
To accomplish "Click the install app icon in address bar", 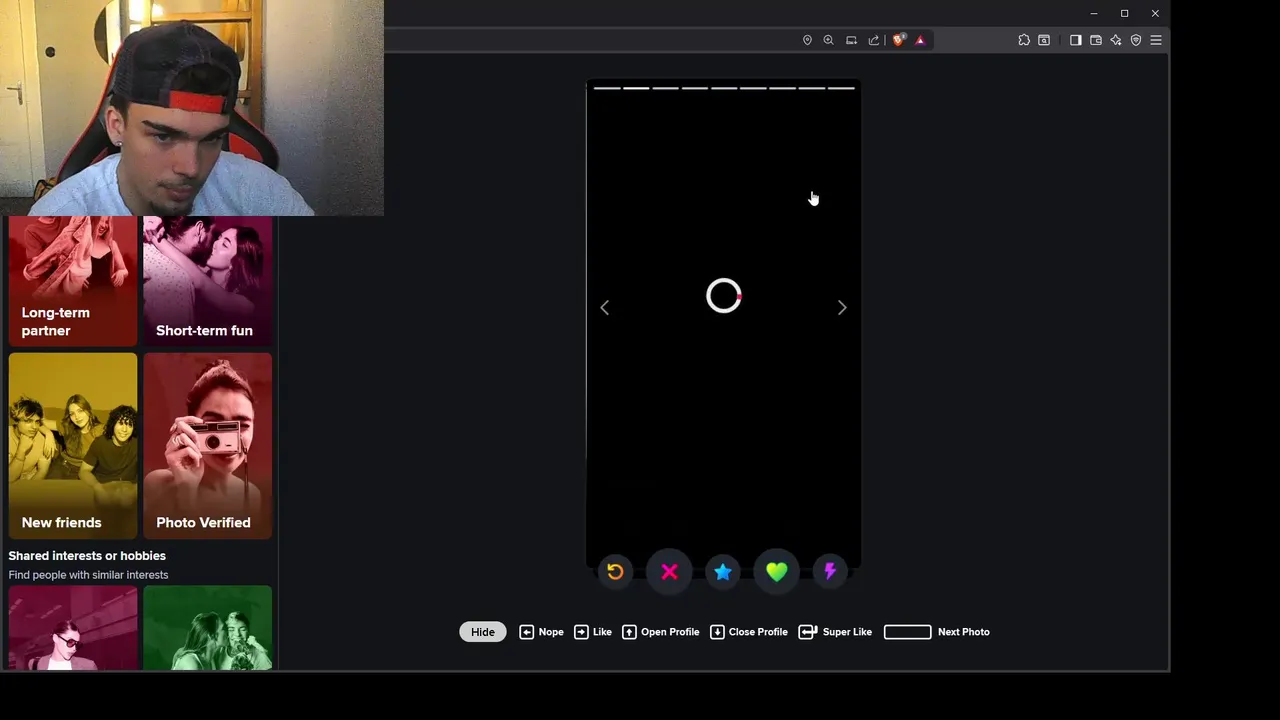I will (851, 40).
